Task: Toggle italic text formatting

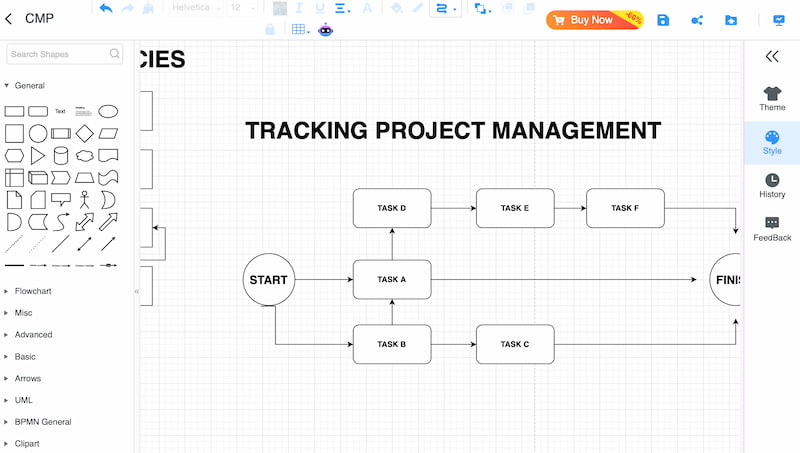Action: tap(299, 8)
